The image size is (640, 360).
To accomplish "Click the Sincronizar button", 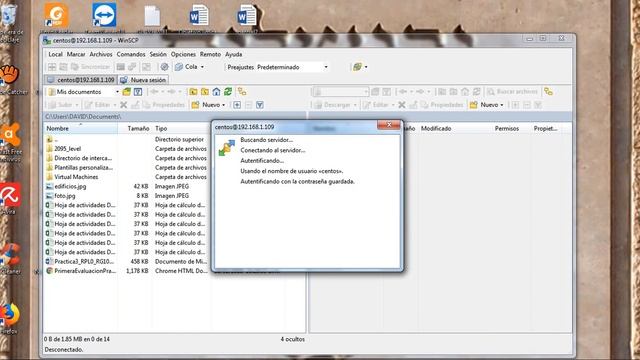I will click(x=91, y=67).
